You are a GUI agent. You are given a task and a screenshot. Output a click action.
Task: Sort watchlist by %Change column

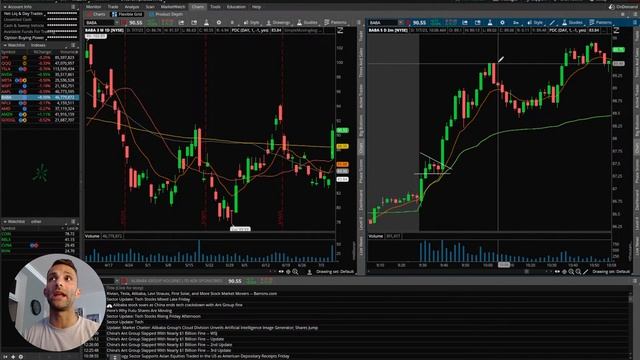(42, 52)
